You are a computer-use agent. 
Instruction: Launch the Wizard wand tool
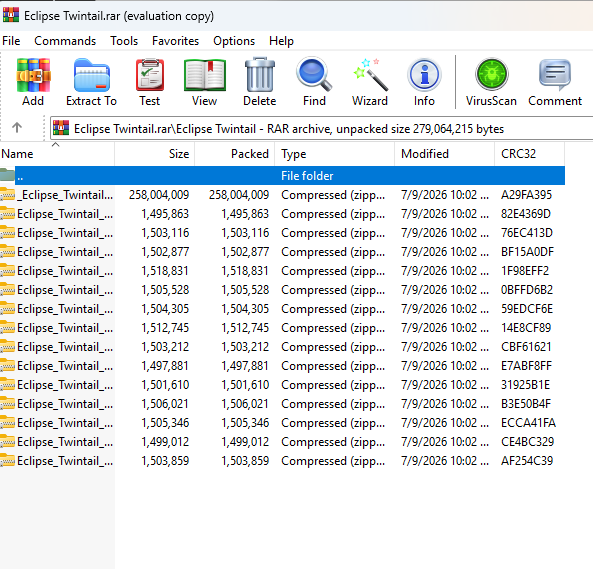pyautogui.click(x=370, y=75)
